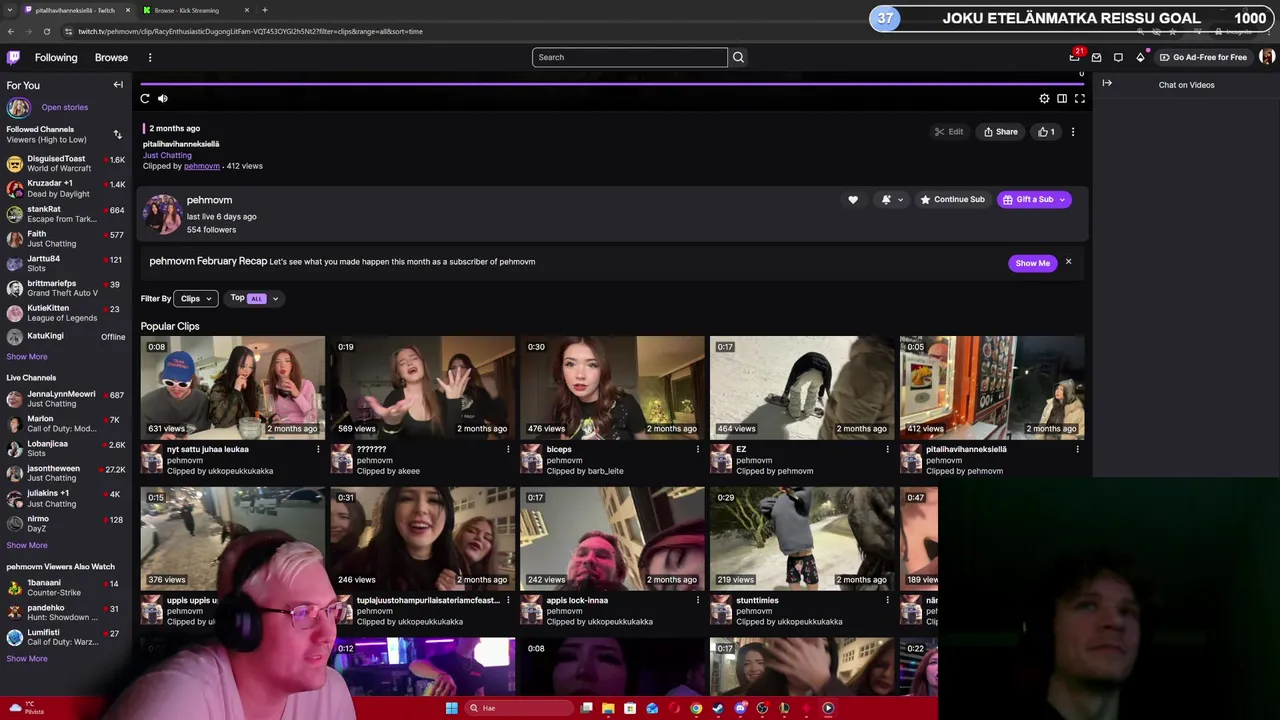Open DisguisedToast channel in sidebar
The width and height of the screenshot is (1280, 720).
point(65,163)
